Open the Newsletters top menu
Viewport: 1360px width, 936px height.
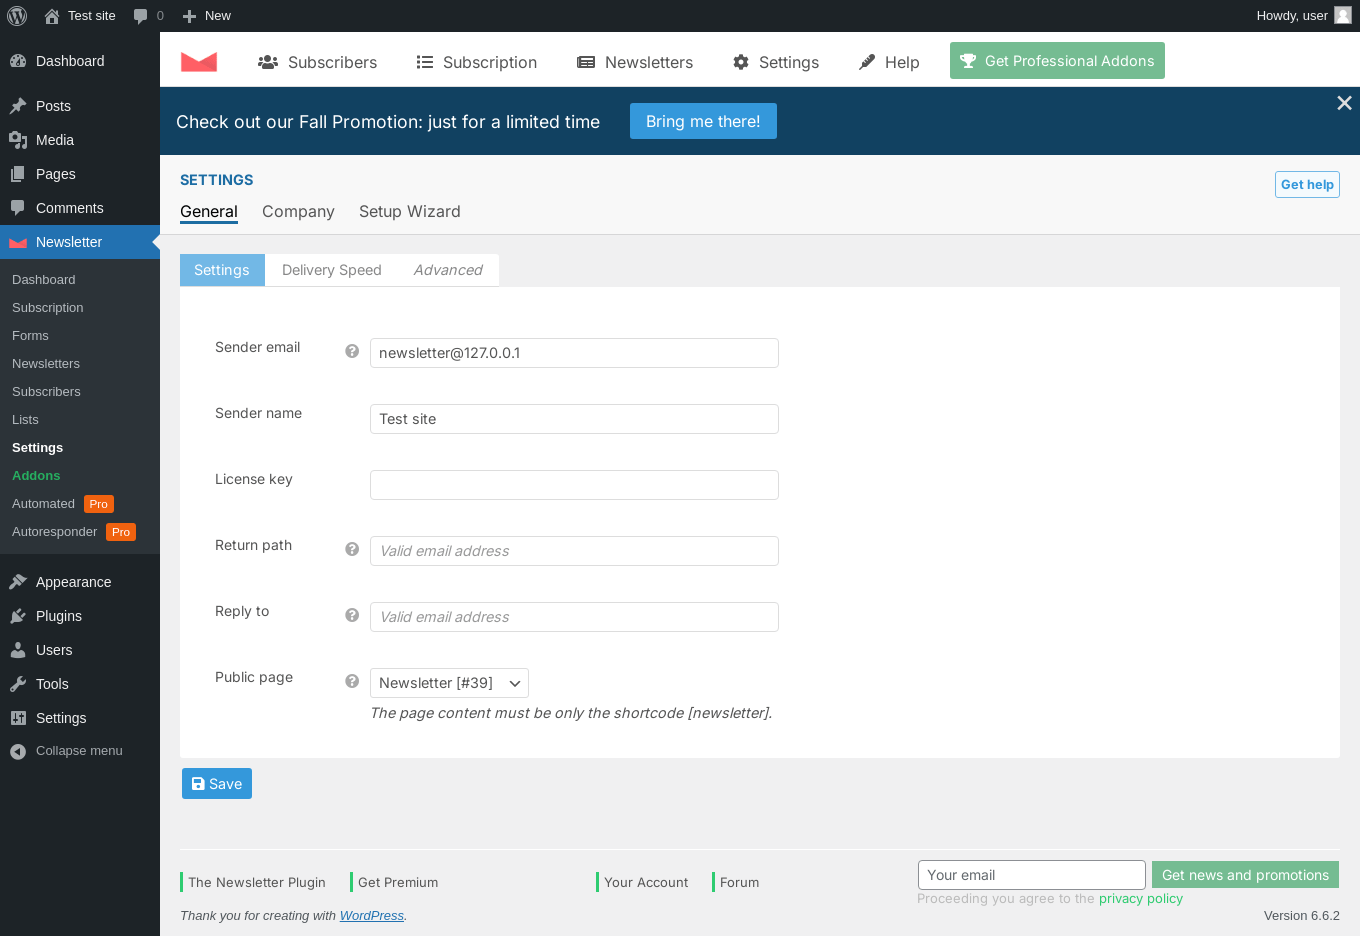pyautogui.click(x=635, y=62)
